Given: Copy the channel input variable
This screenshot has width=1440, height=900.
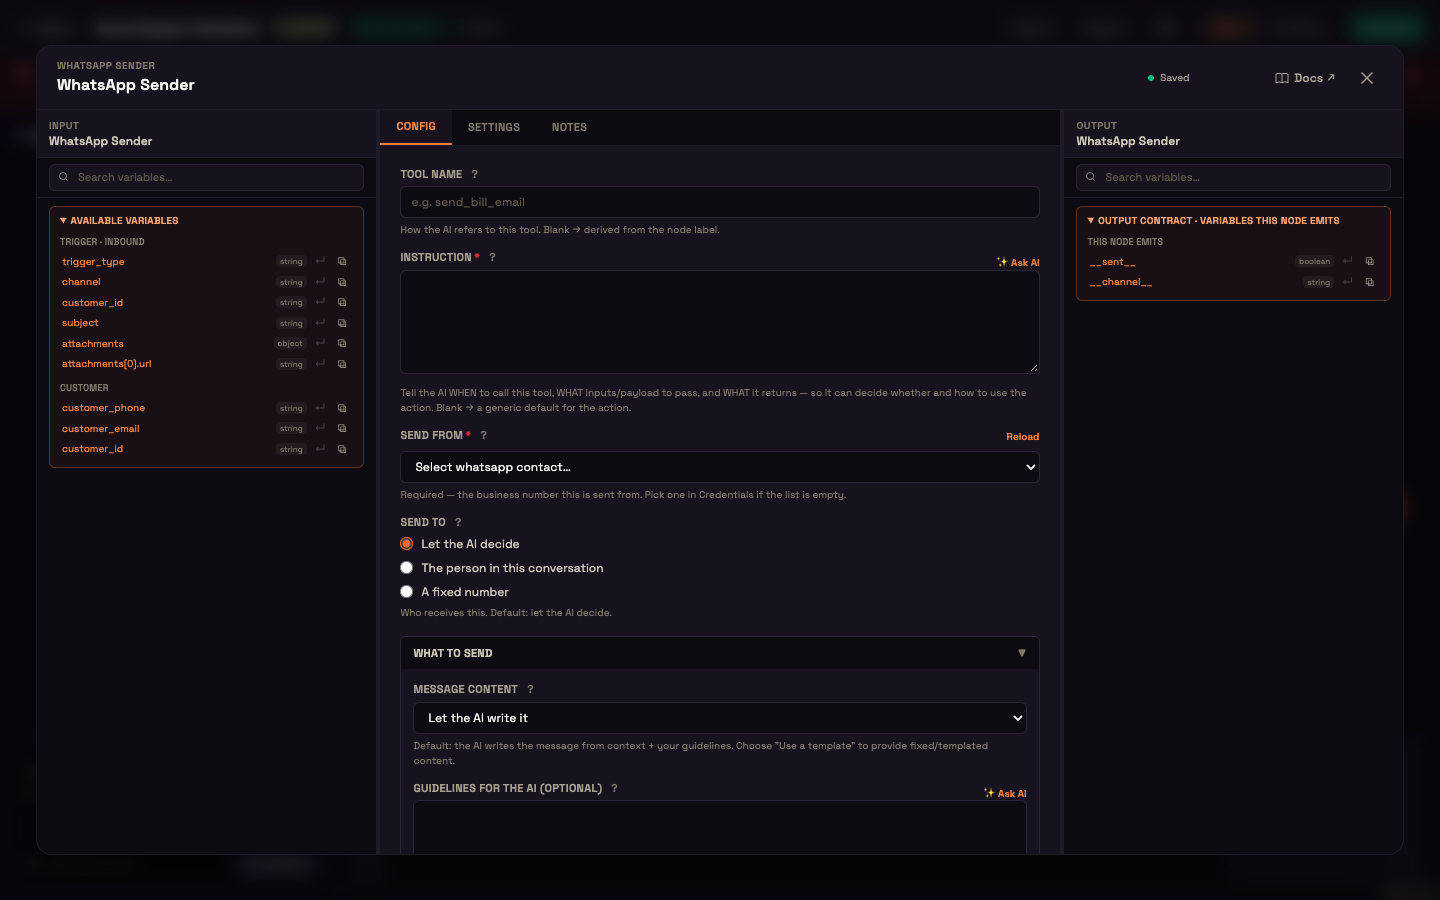Looking at the screenshot, I should [342, 282].
